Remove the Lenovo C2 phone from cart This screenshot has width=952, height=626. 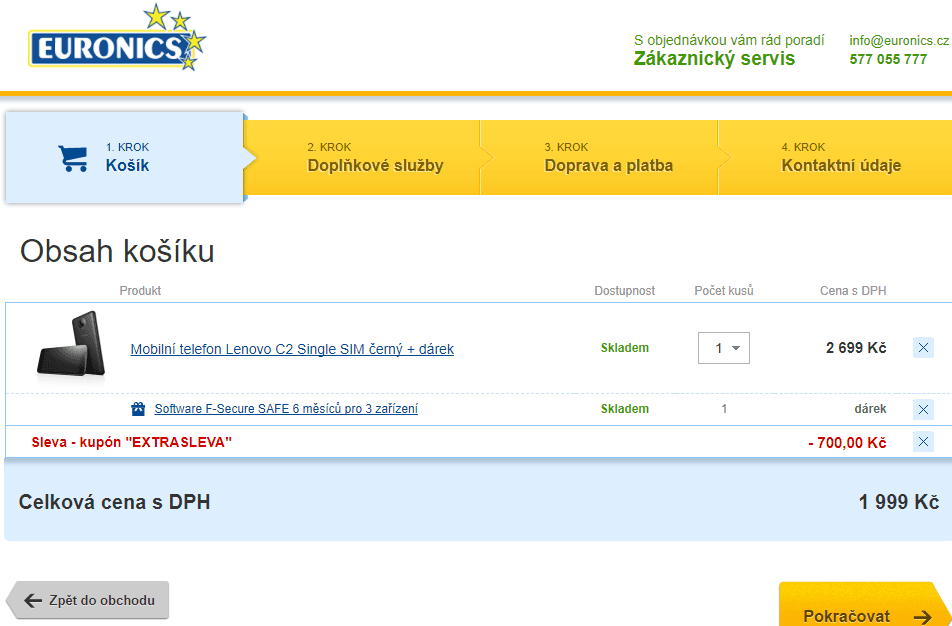(x=923, y=348)
